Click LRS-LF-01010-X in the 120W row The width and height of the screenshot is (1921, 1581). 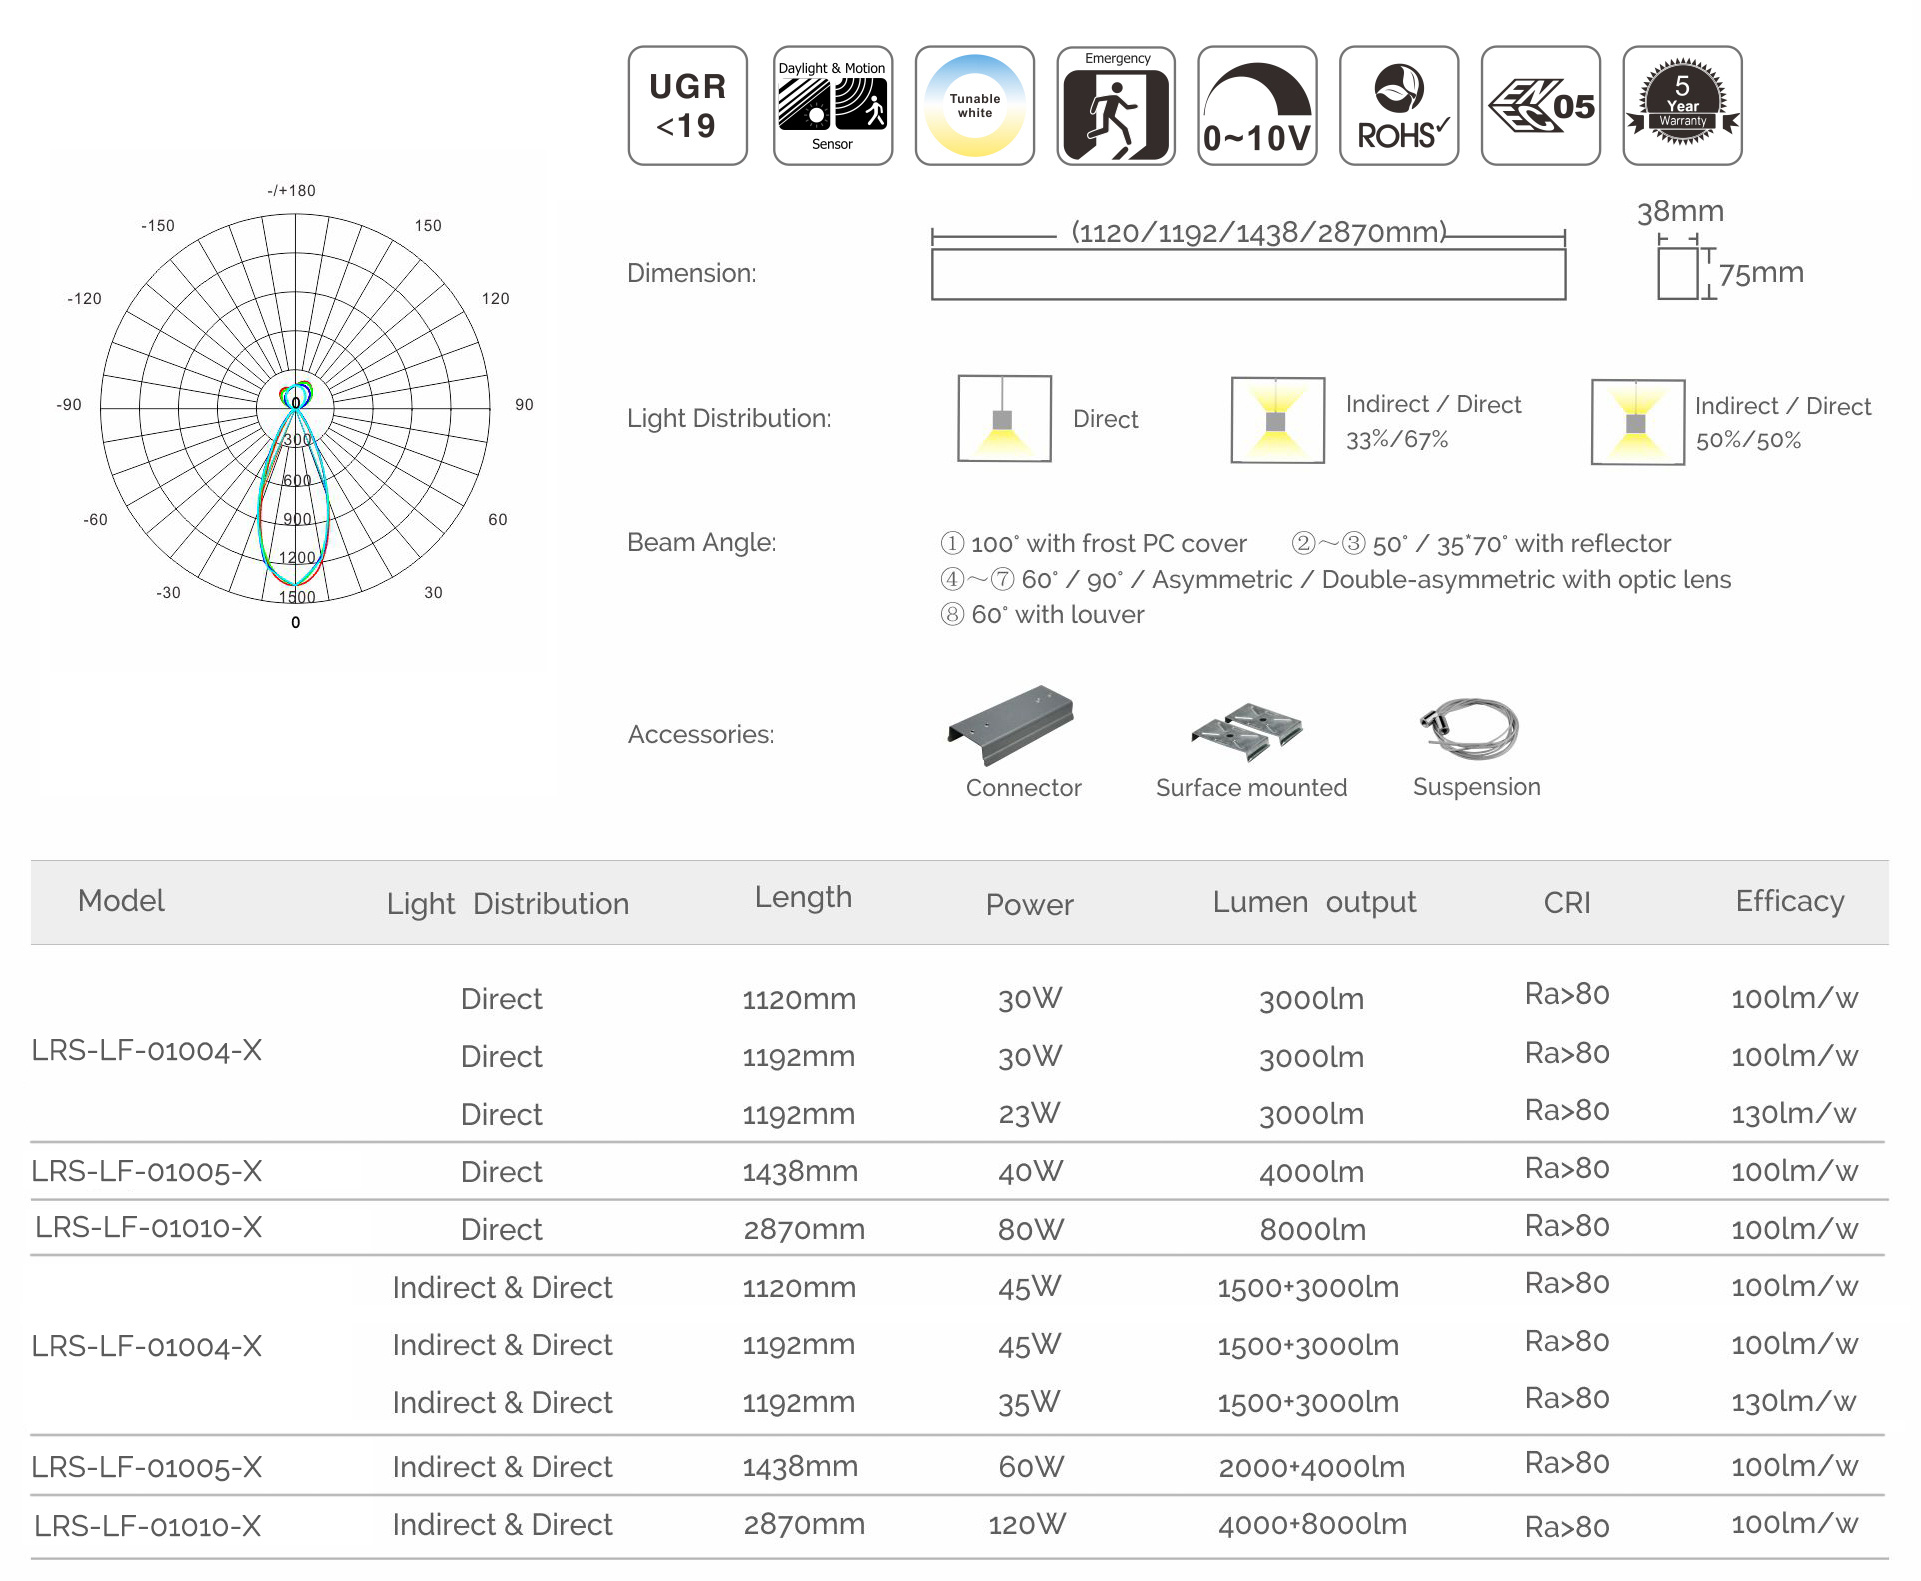pyautogui.click(x=148, y=1526)
